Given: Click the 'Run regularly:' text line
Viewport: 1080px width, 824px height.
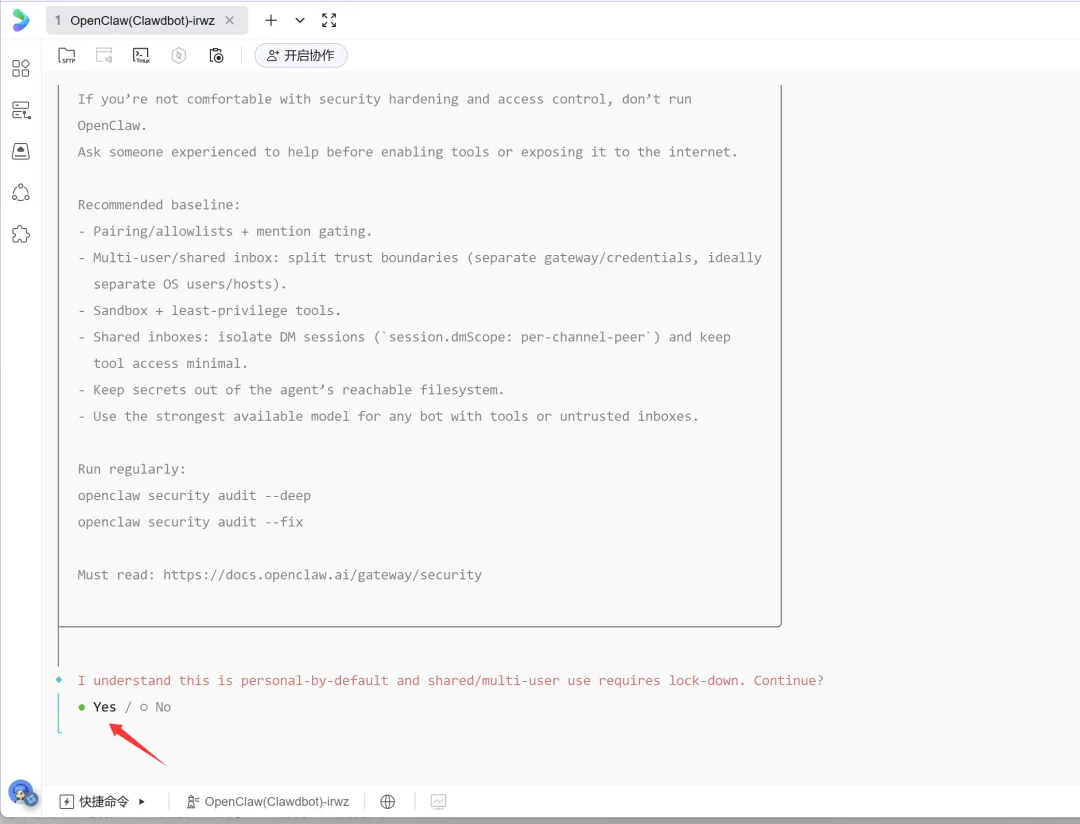Looking at the screenshot, I should click(x=132, y=469).
